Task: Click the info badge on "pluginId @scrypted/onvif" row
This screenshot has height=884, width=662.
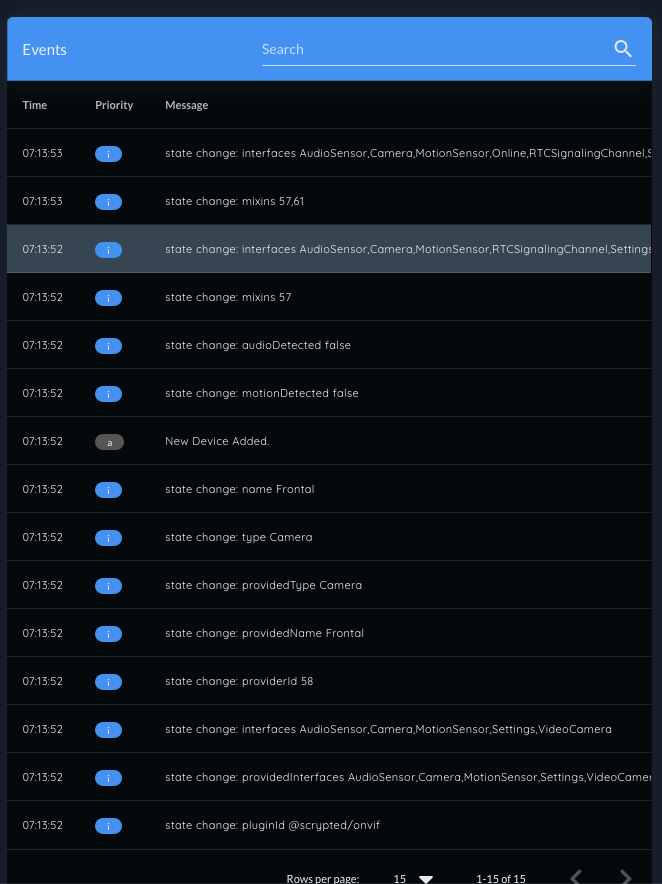Action: pos(108,825)
